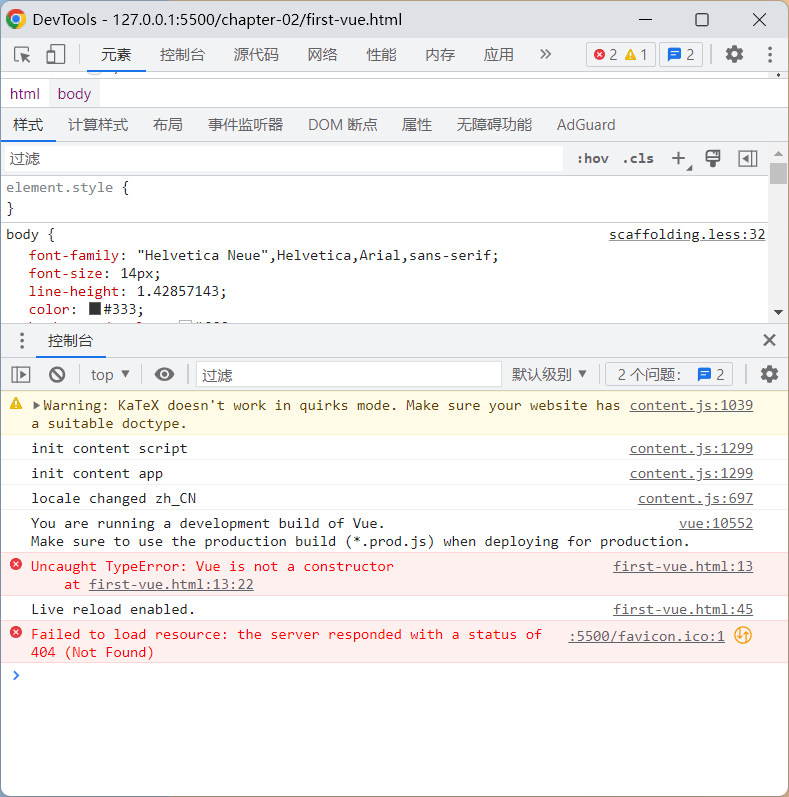Click the 2 issues badge in top toolbar
Viewport: 789px width, 797px height.
[x=681, y=54]
